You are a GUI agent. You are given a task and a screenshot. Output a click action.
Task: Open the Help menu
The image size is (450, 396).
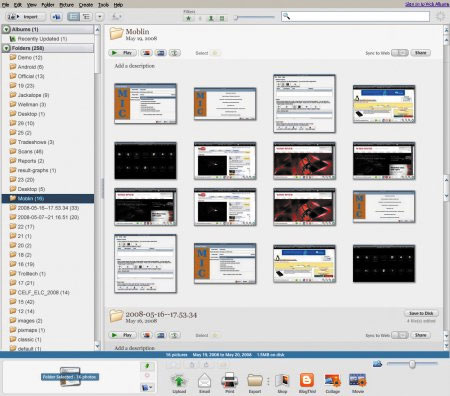coord(118,5)
